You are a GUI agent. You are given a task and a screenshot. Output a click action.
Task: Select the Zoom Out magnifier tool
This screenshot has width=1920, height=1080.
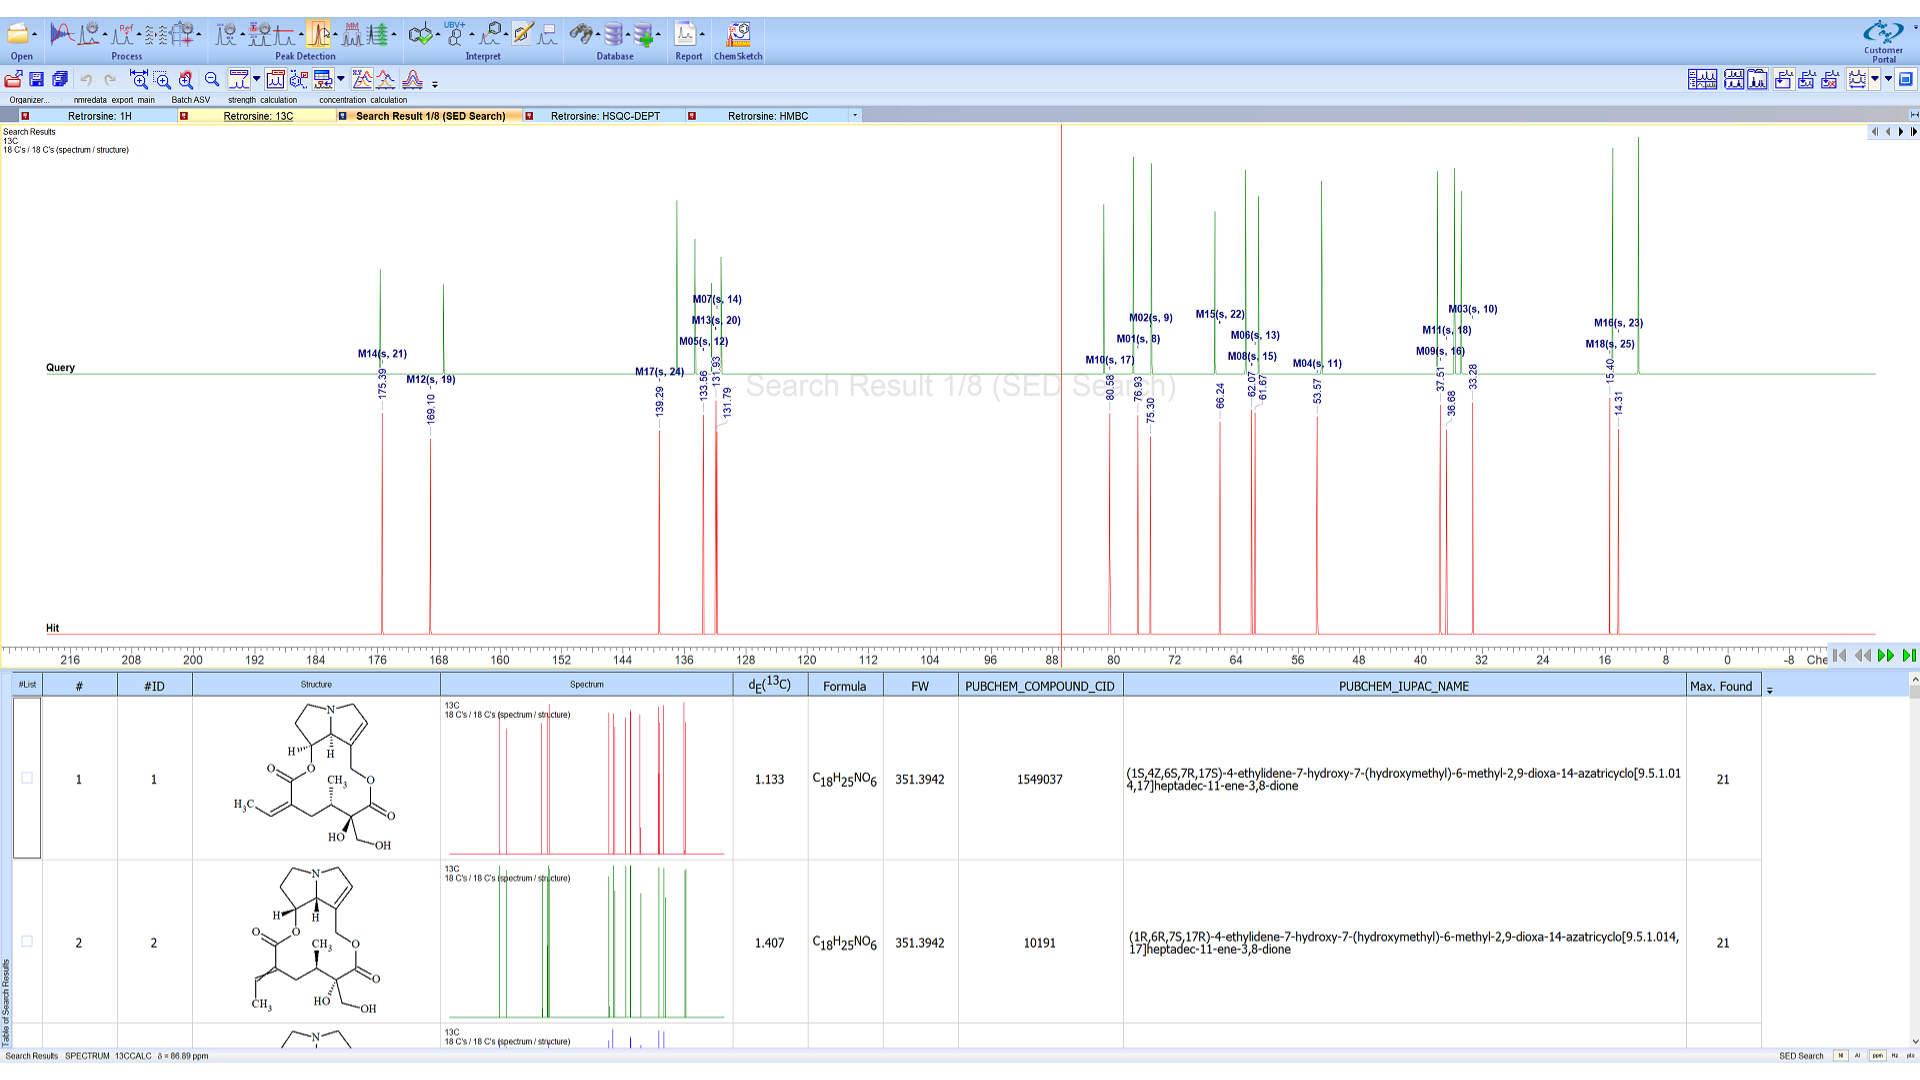211,80
